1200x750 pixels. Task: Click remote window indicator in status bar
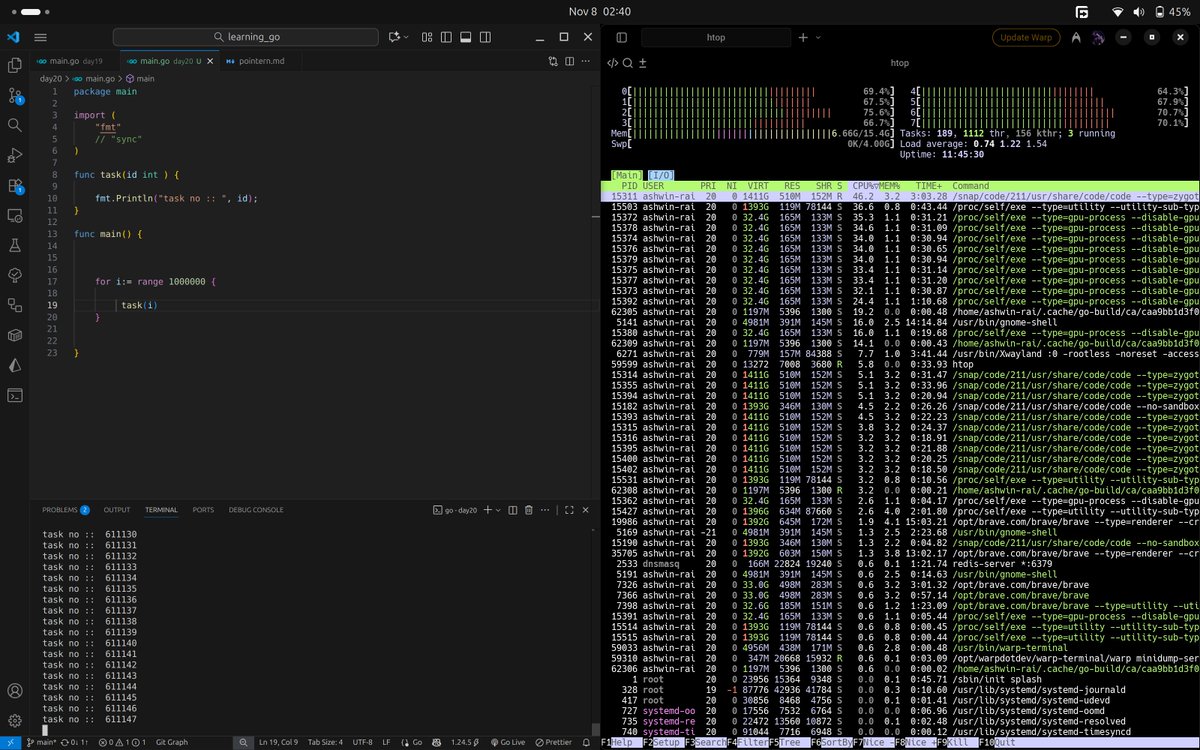pos(12,742)
